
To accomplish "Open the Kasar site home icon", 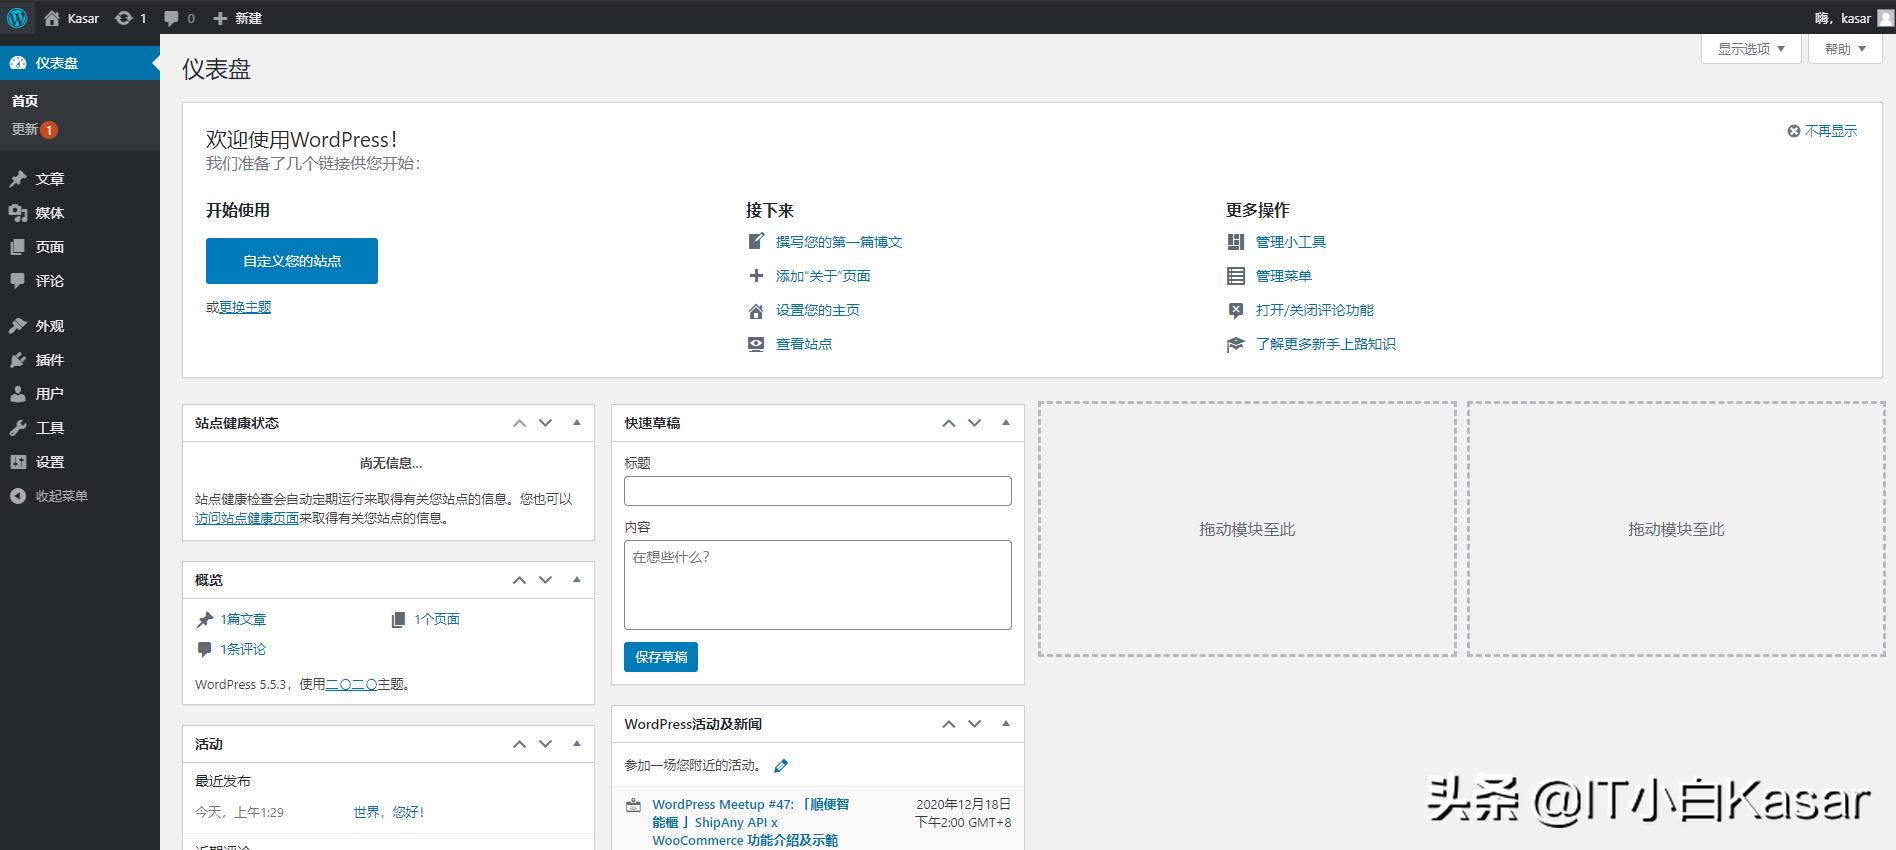I will pos(52,18).
